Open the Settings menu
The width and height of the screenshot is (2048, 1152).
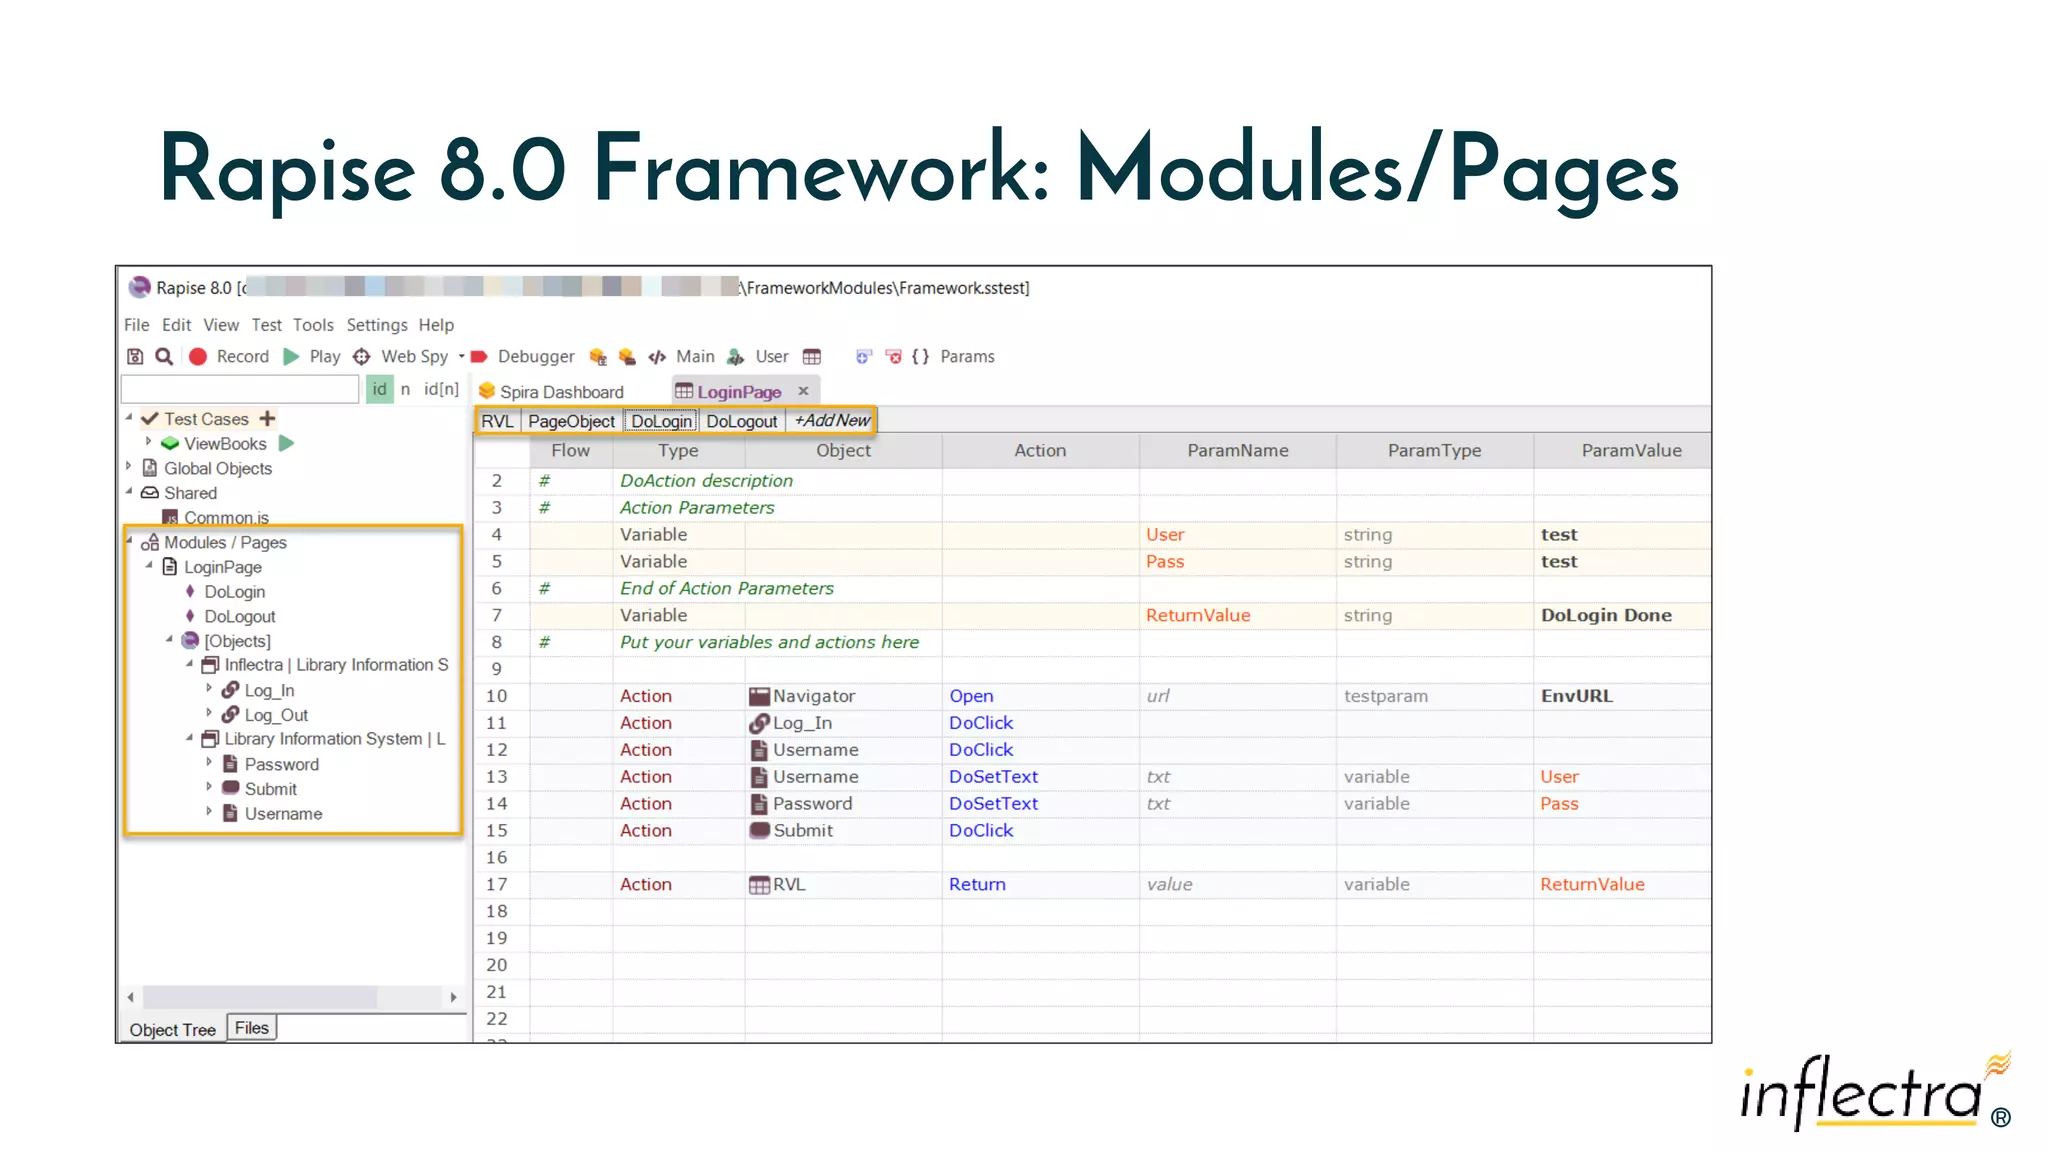pyautogui.click(x=377, y=325)
